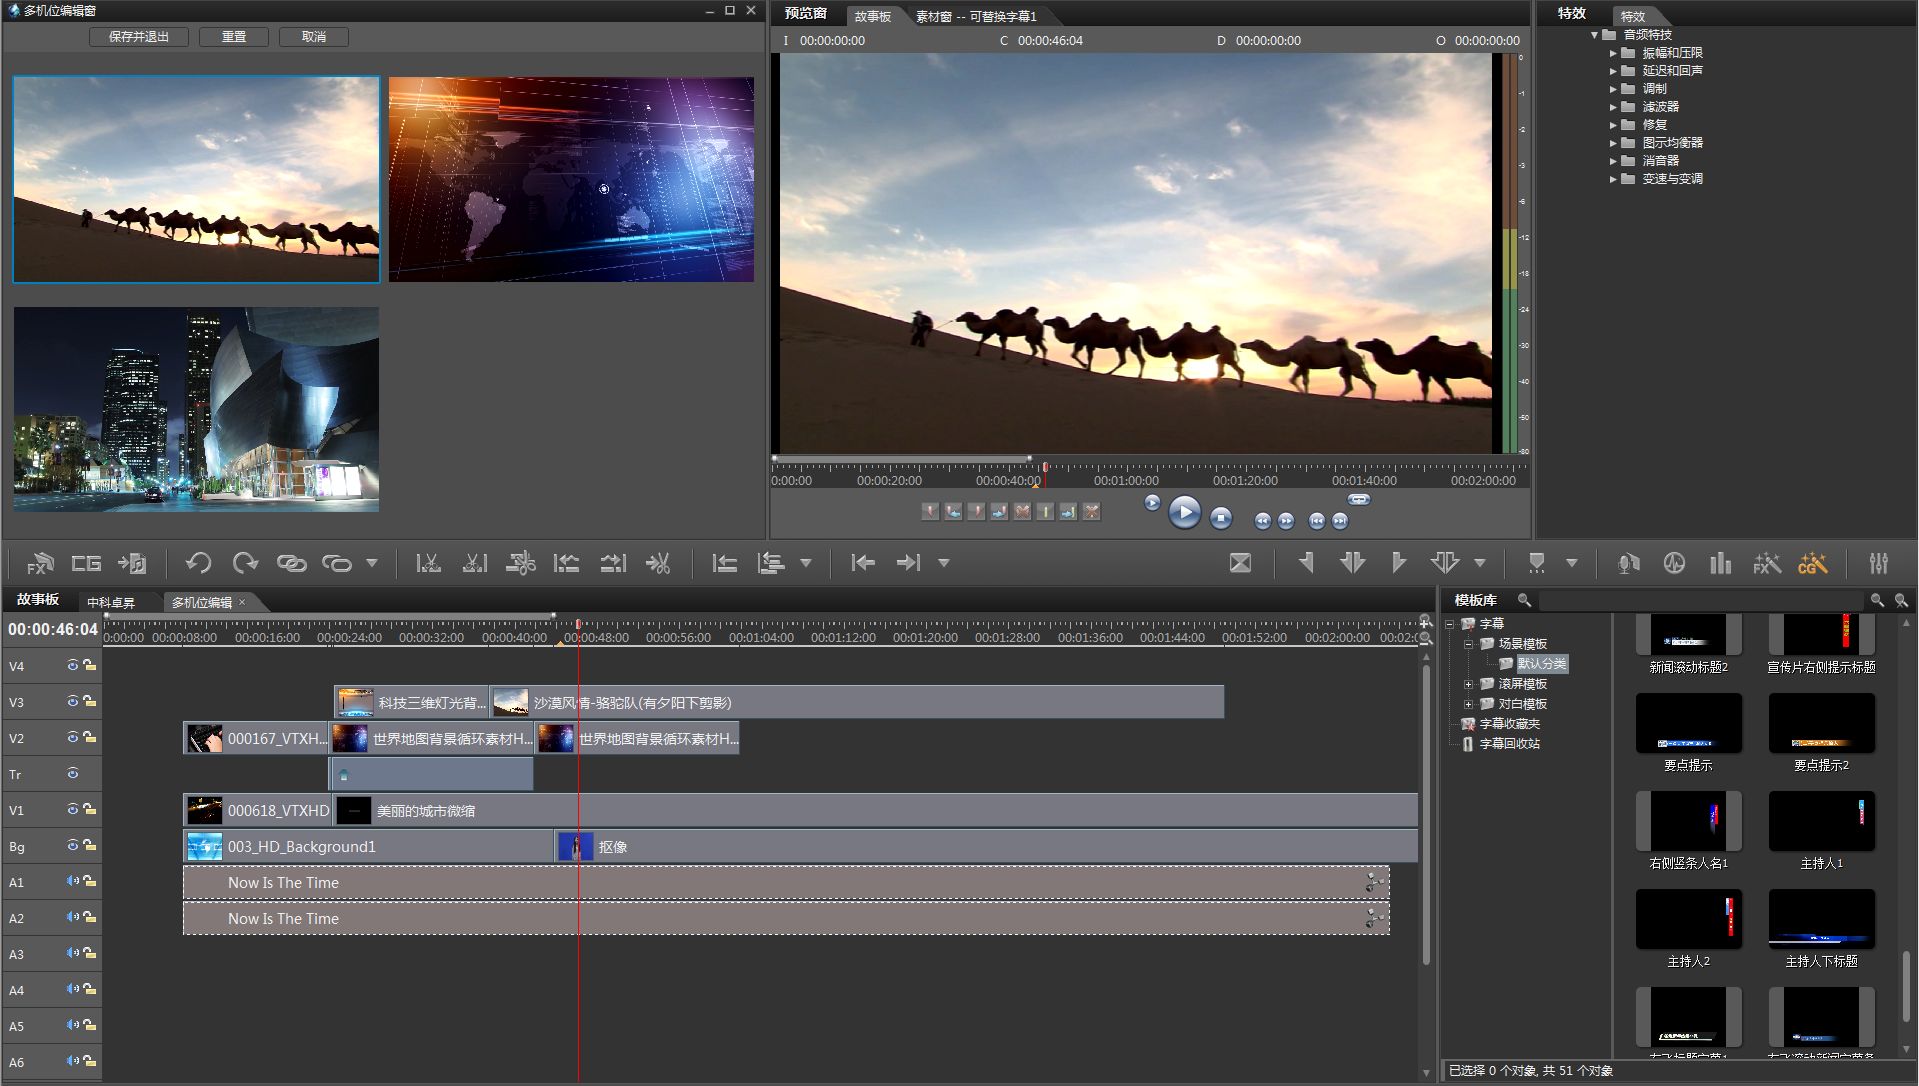Click the Undo arrow in the toolbar

(x=198, y=563)
